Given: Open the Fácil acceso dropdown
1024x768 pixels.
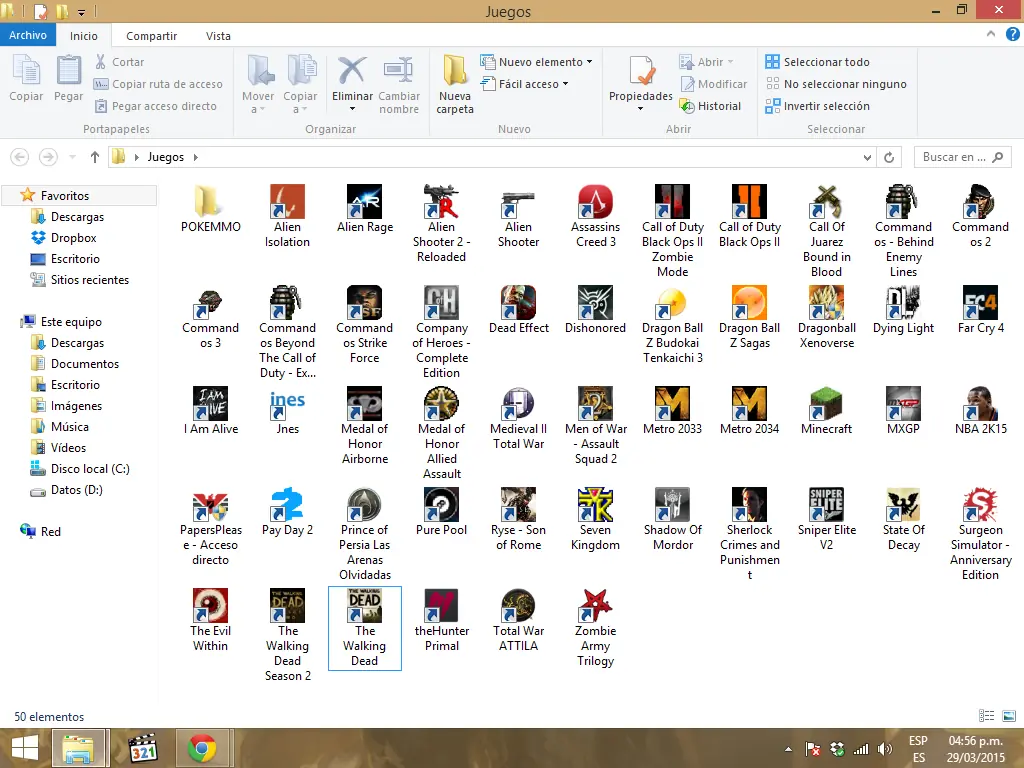Looking at the screenshot, I should [x=524, y=84].
